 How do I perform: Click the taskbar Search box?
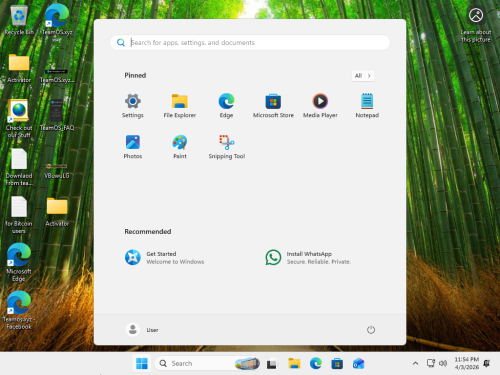(x=207, y=363)
